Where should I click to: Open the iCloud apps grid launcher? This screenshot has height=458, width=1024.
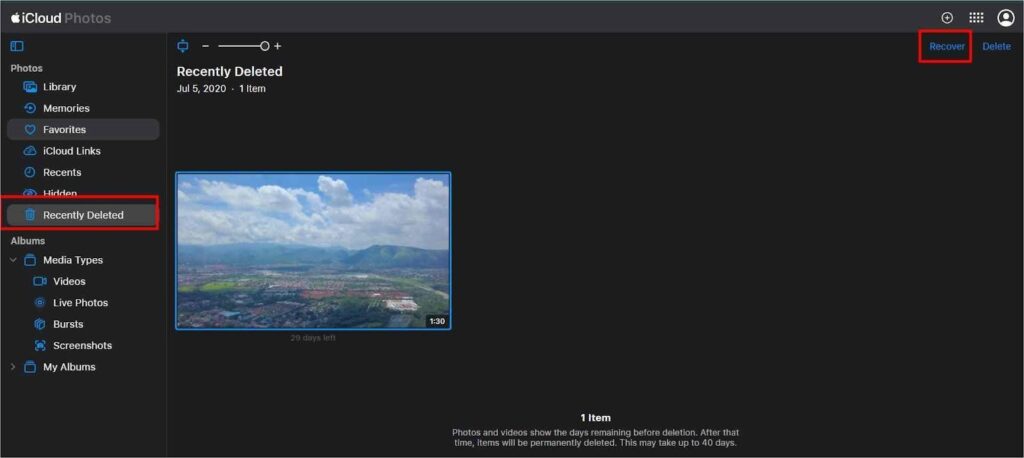coord(976,18)
